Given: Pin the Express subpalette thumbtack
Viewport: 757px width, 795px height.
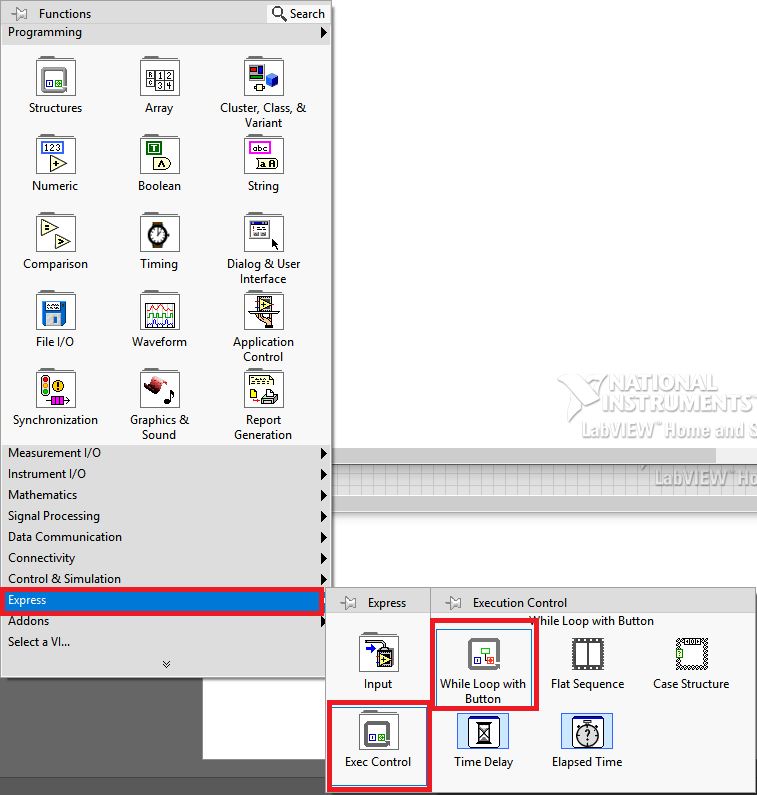Looking at the screenshot, I should tap(349, 603).
